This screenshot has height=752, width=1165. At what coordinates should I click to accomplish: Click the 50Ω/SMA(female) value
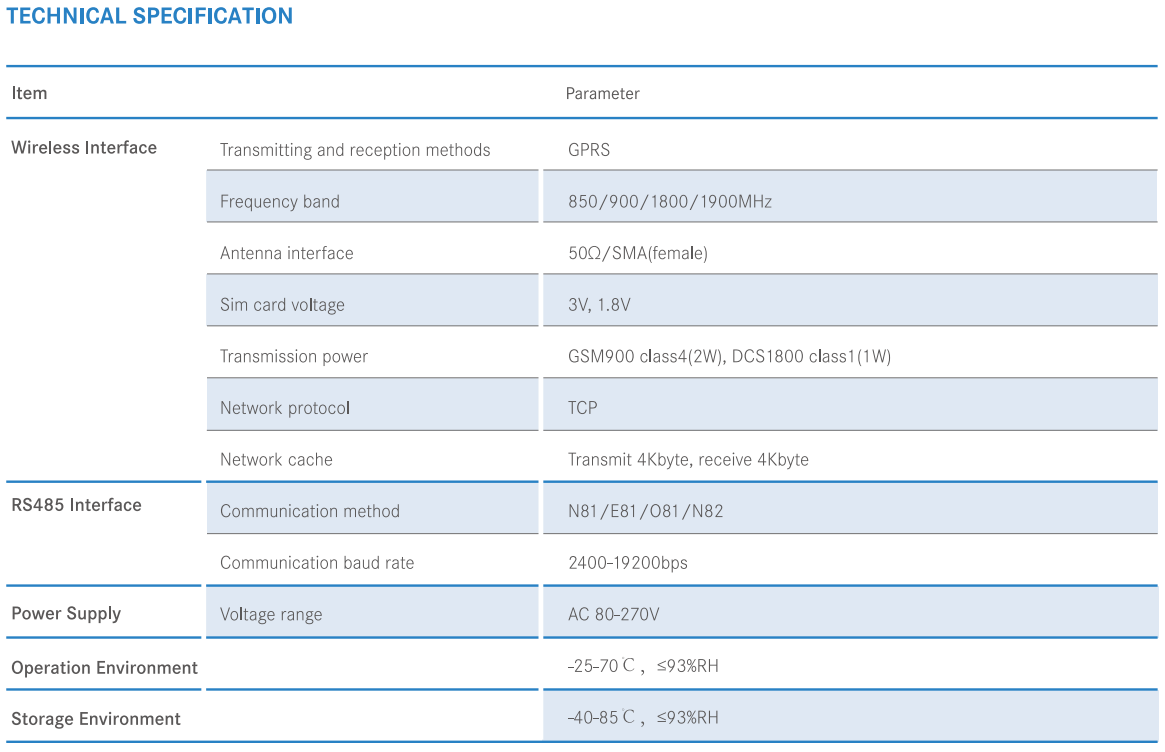pos(637,253)
